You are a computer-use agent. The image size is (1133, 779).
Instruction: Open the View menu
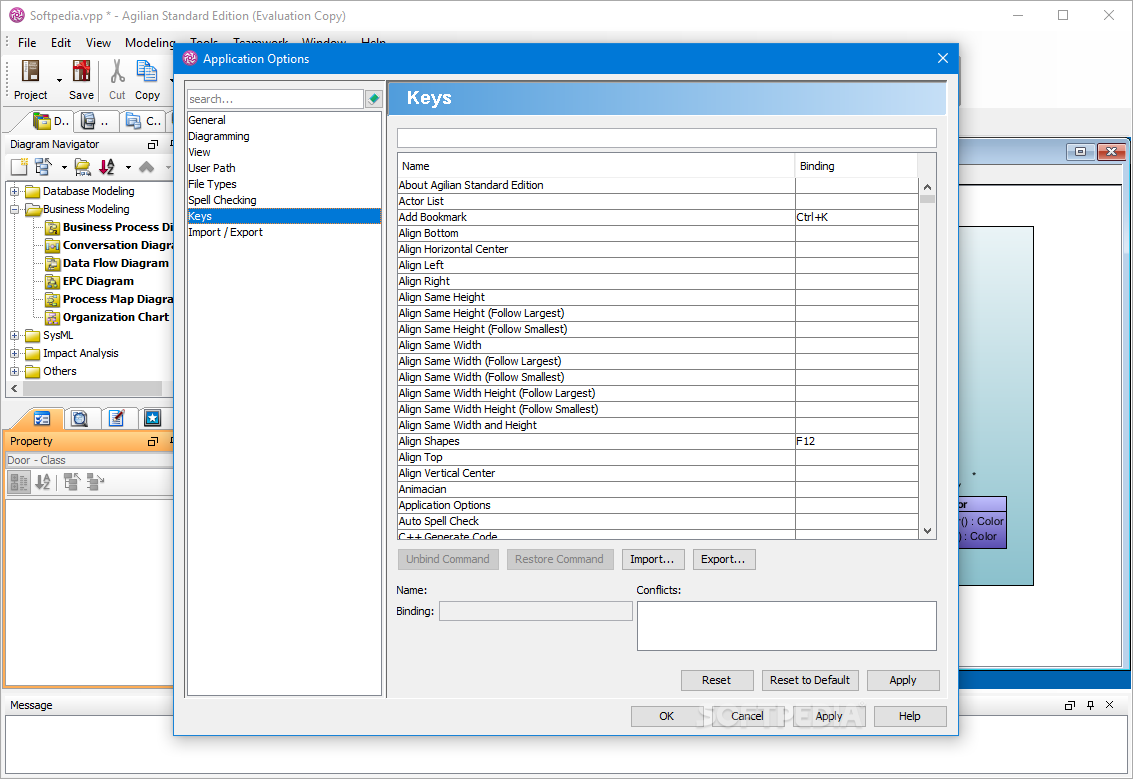click(98, 43)
